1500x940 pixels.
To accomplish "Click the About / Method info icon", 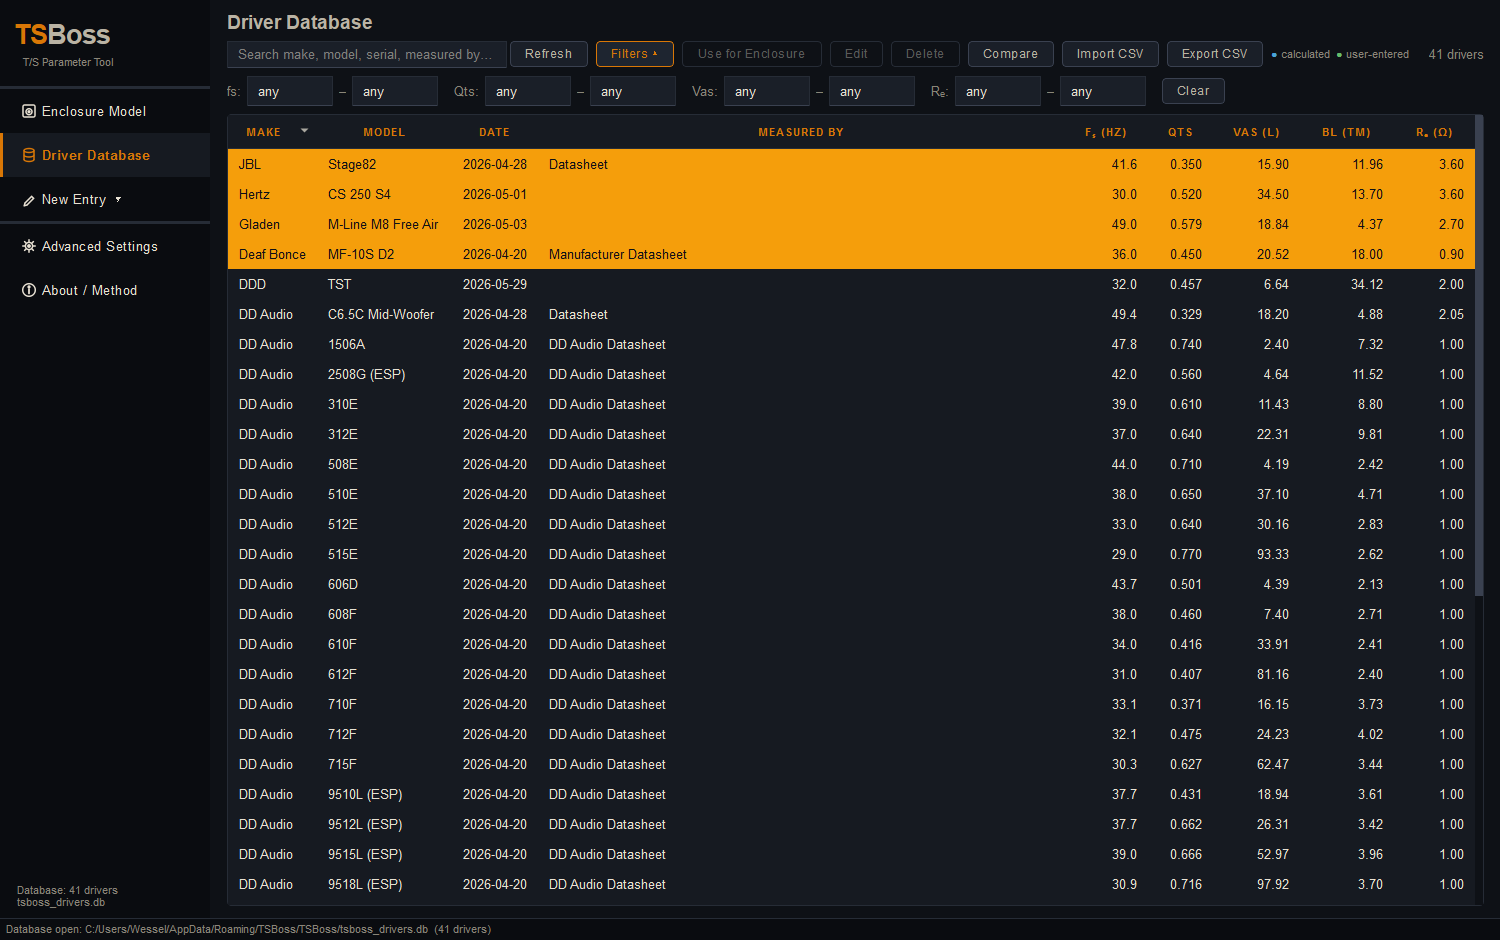I will point(29,290).
